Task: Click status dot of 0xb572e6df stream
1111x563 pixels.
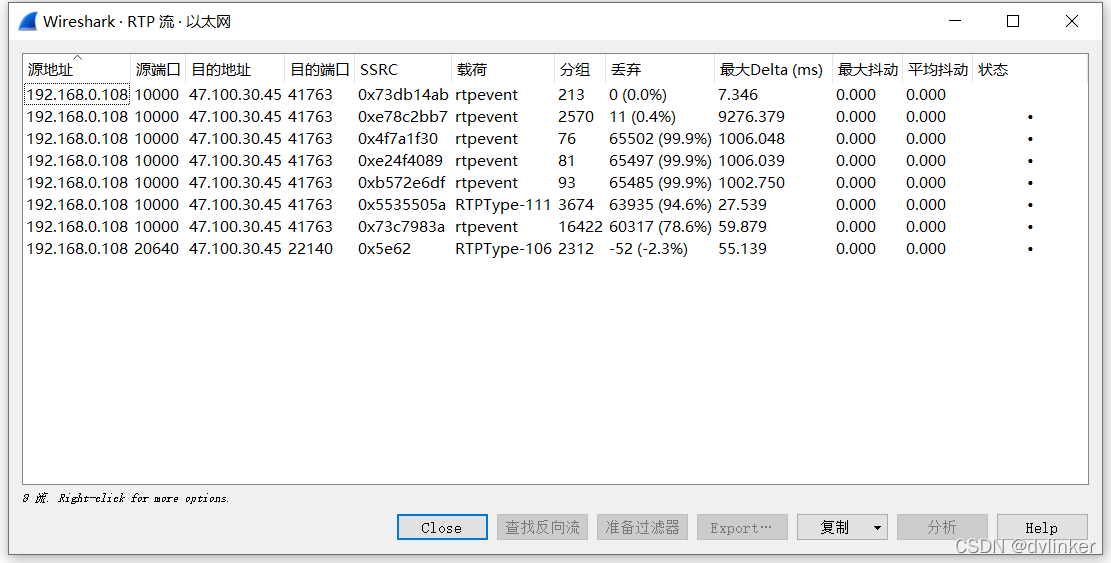Action: coord(1030,183)
